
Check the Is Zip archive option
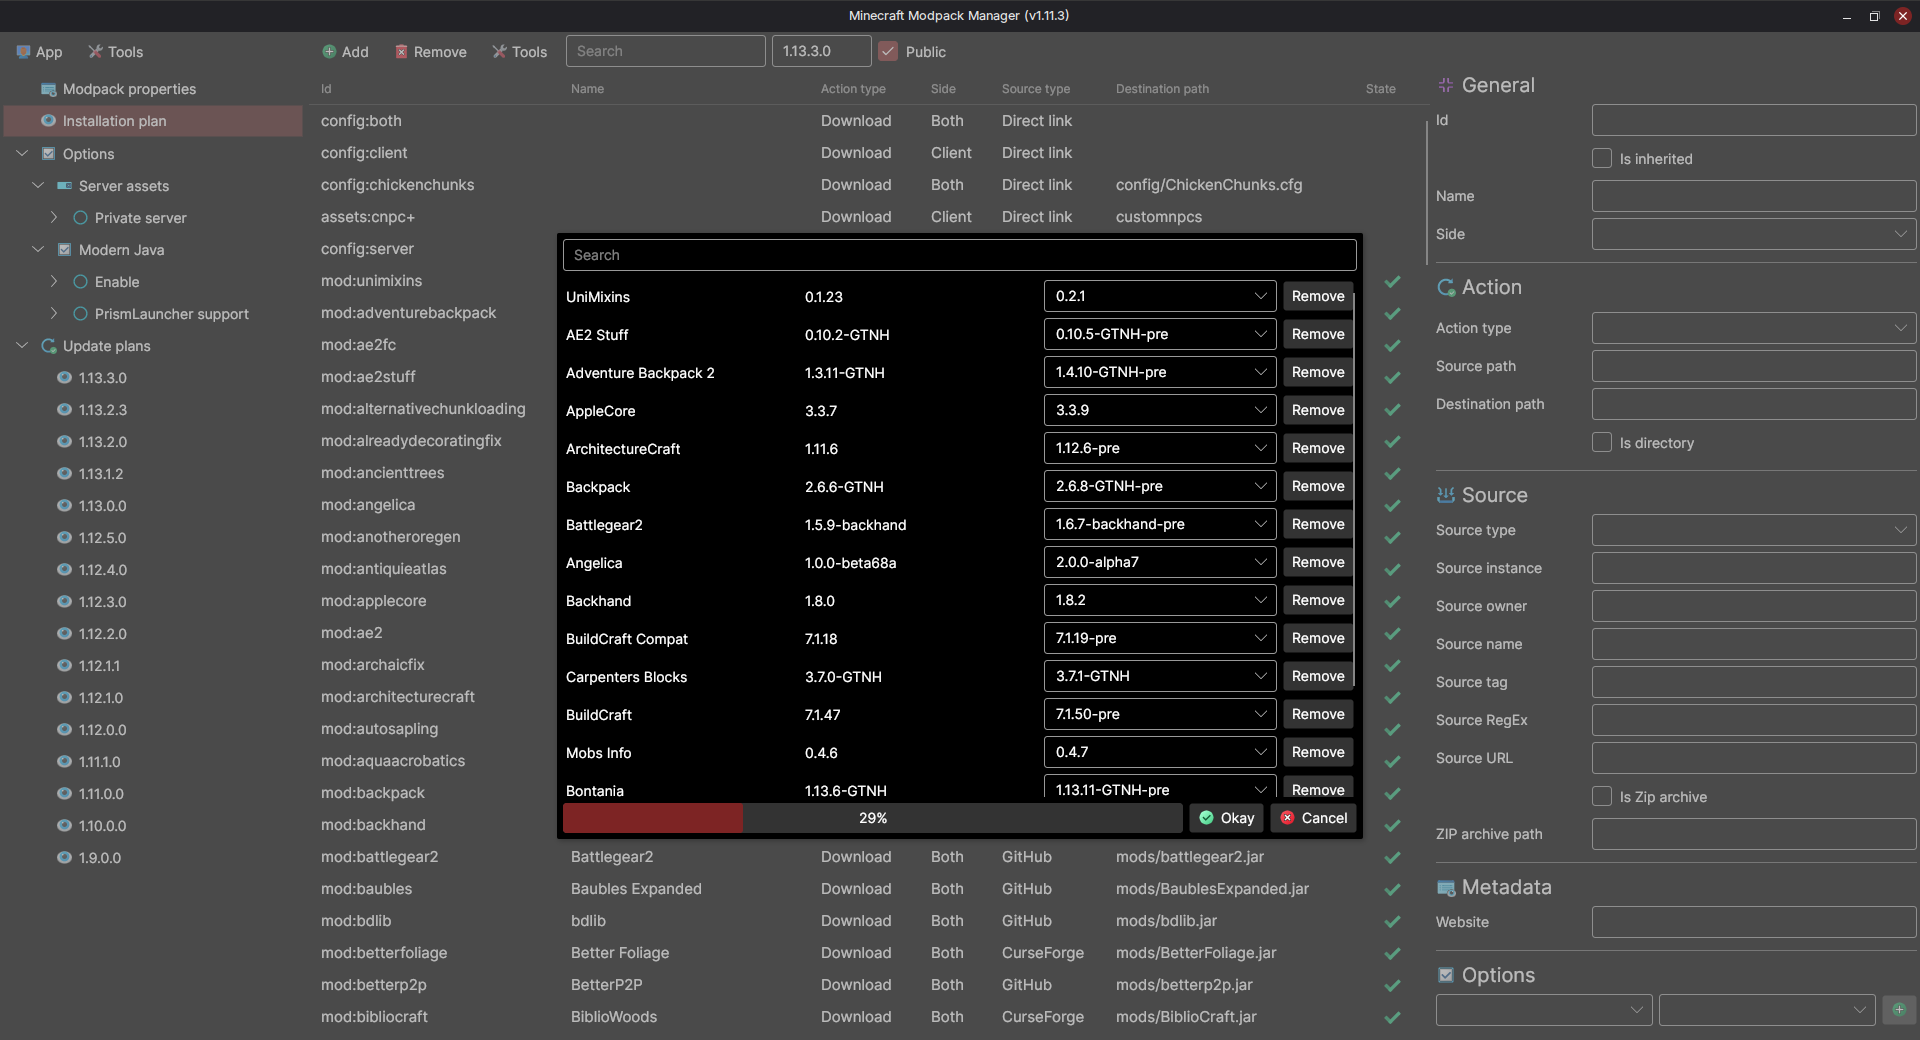point(1602,797)
